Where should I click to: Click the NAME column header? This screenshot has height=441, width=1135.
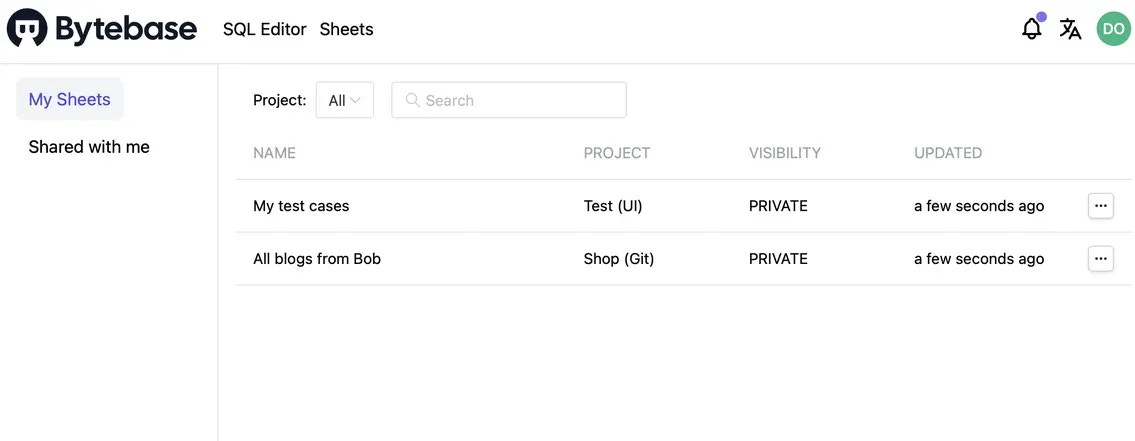tap(274, 153)
